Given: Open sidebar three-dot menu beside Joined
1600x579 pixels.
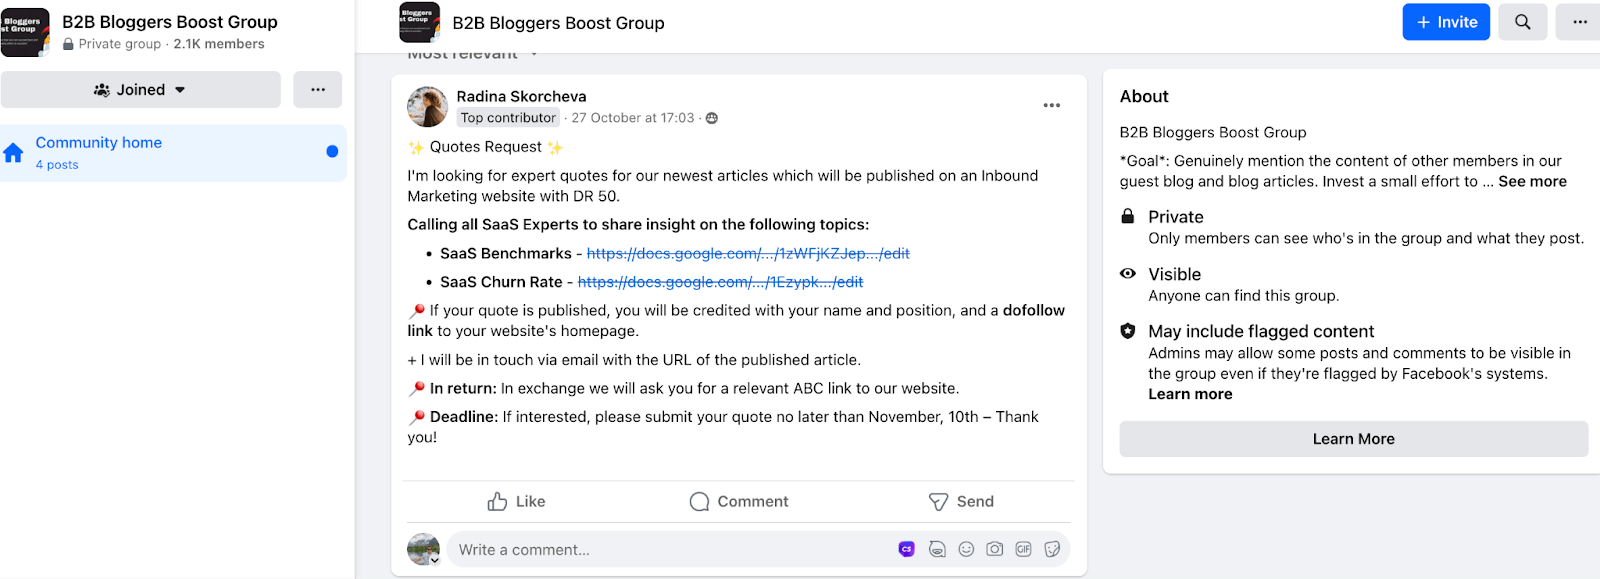Looking at the screenshot, I should pos(318,90).
